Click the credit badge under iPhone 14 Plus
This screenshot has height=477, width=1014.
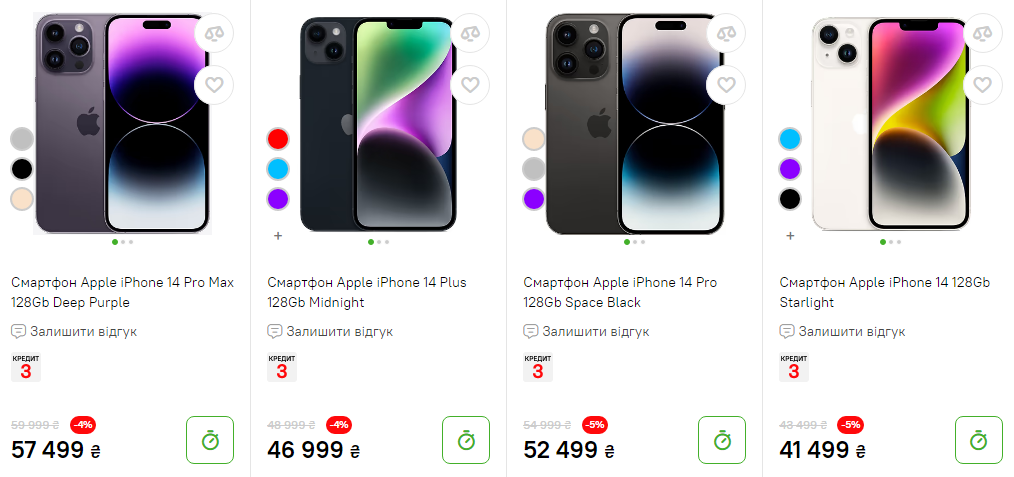[x=282, y=367]
